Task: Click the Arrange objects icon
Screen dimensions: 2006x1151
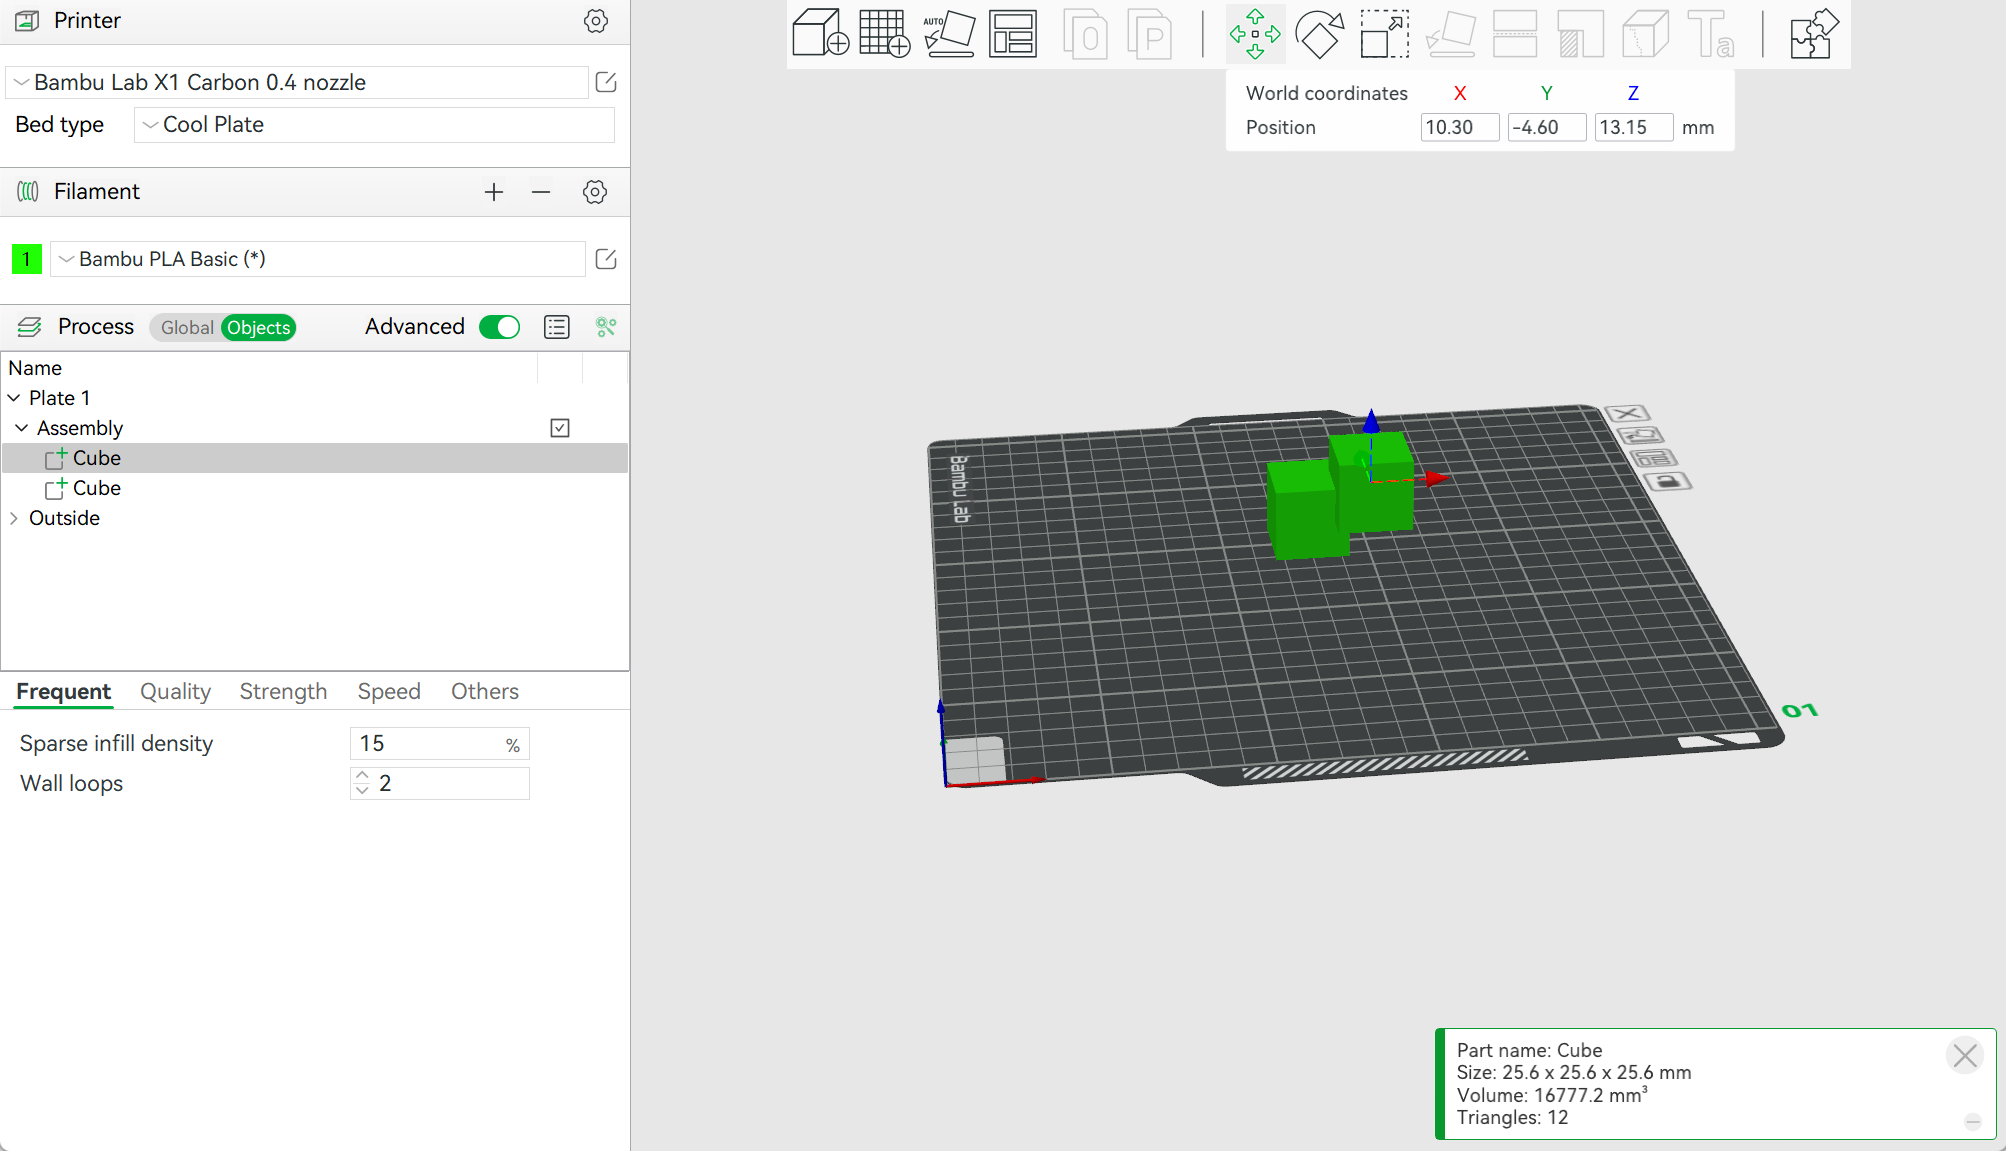Action: coord(1013,33)
